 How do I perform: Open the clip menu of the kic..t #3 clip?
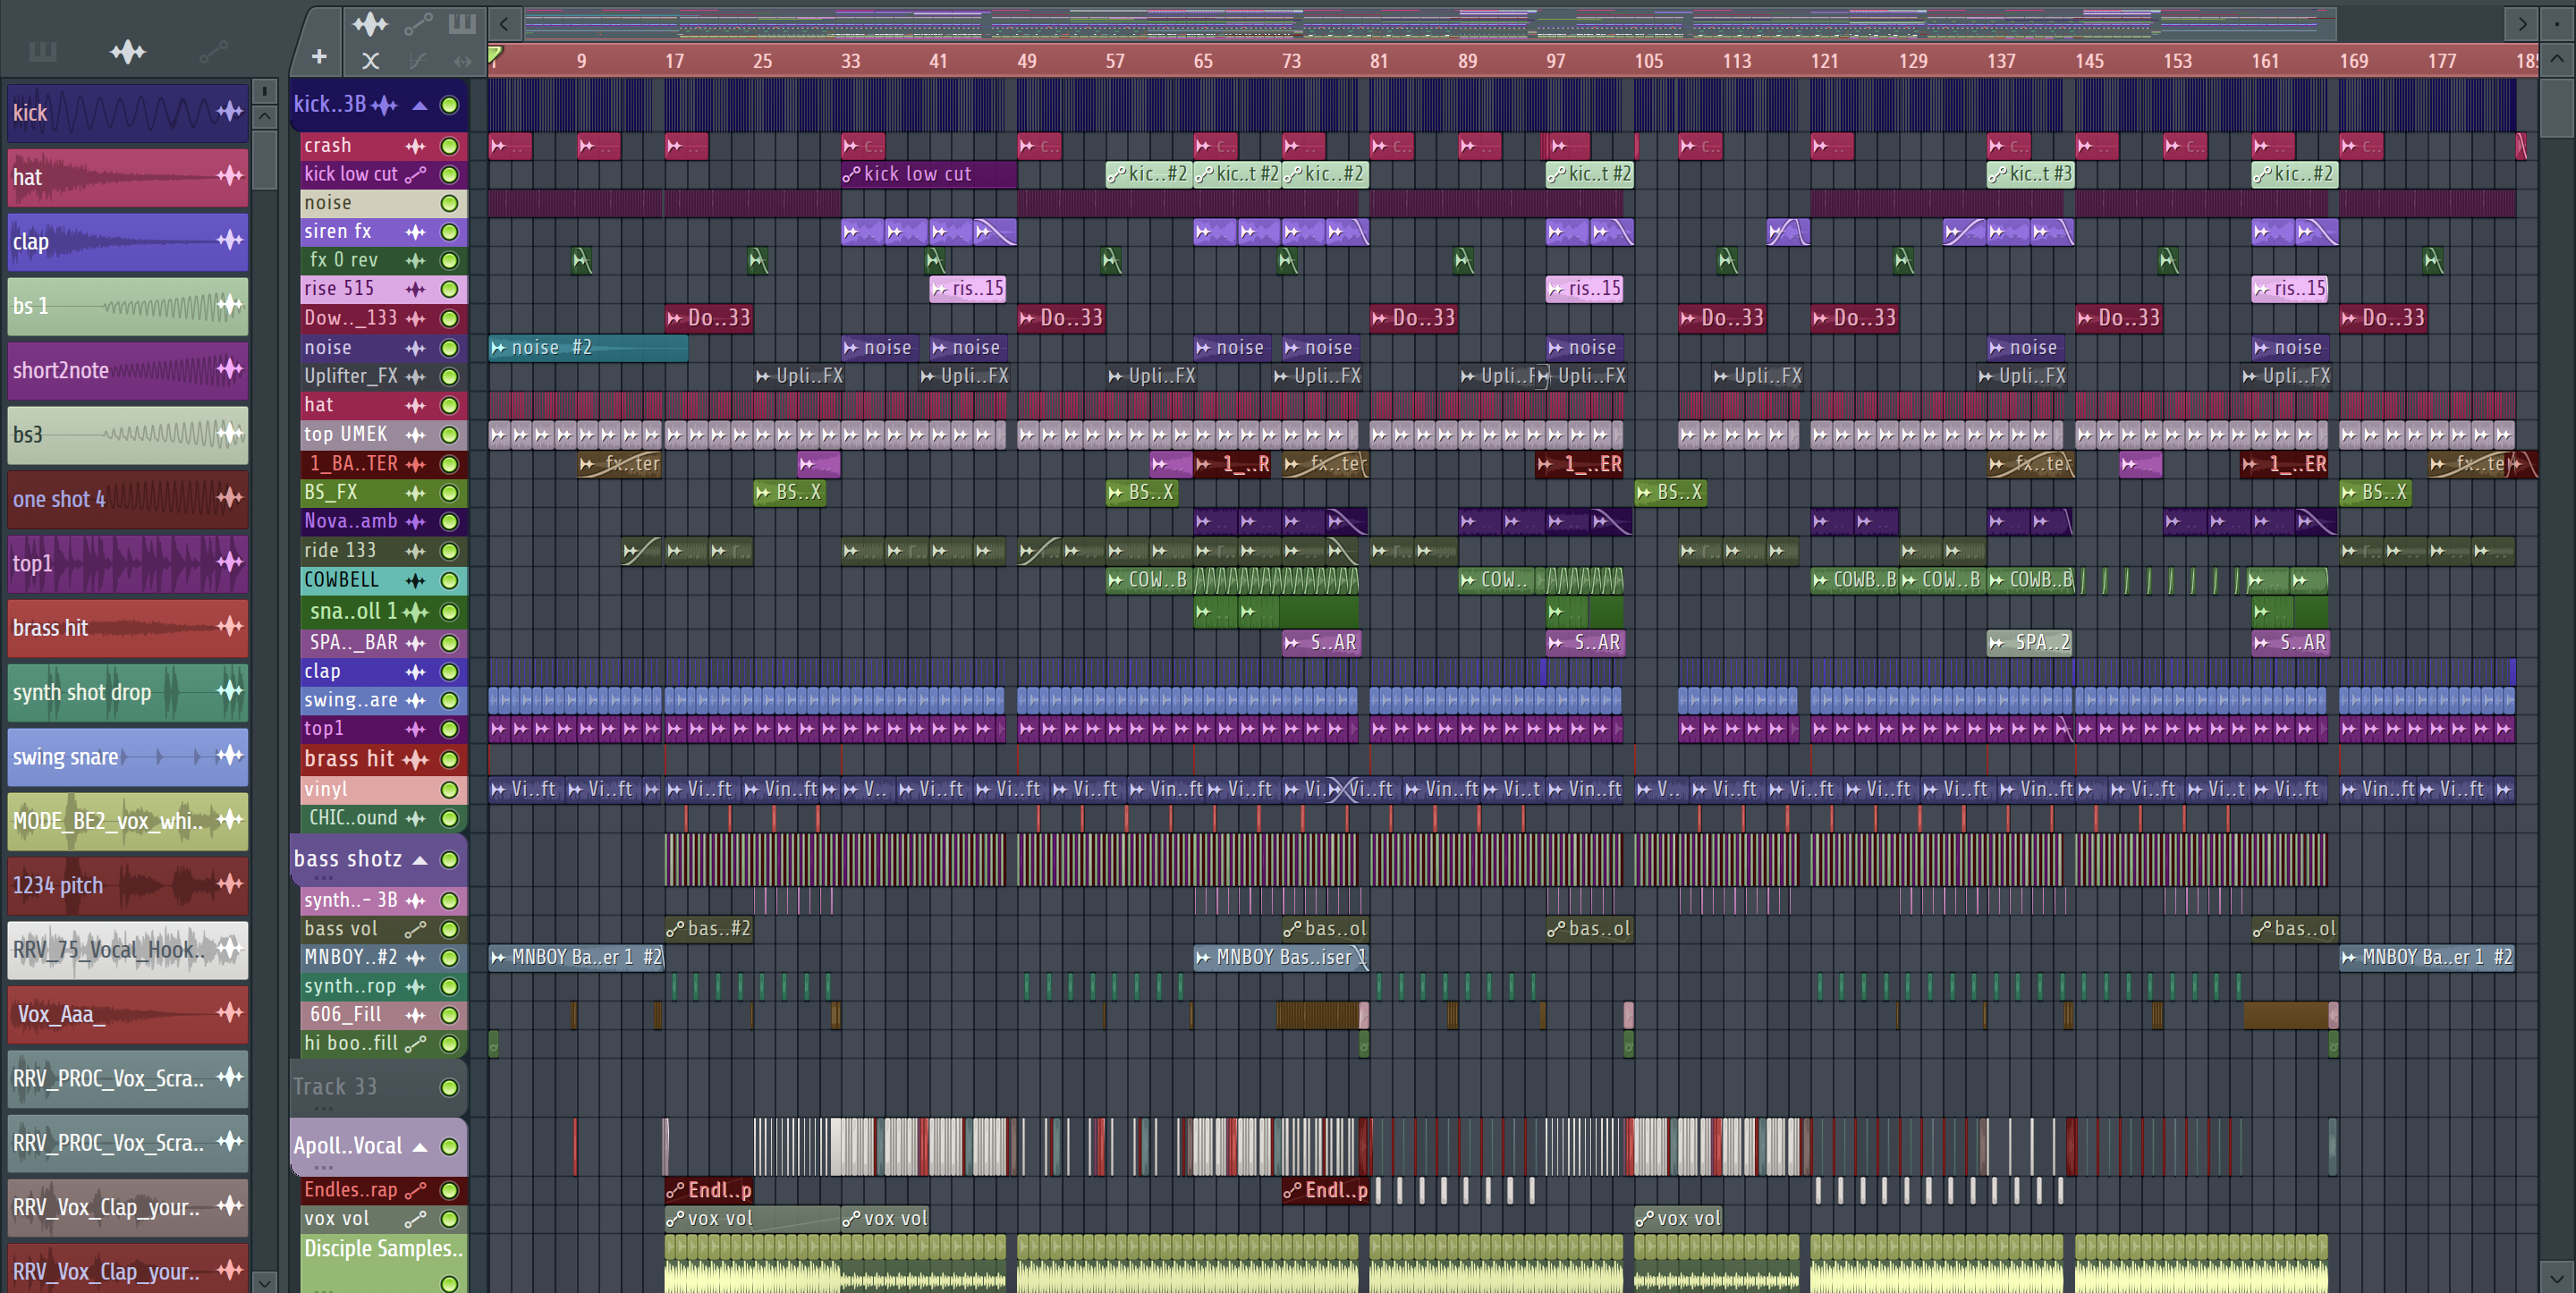tap(1997, 174)
